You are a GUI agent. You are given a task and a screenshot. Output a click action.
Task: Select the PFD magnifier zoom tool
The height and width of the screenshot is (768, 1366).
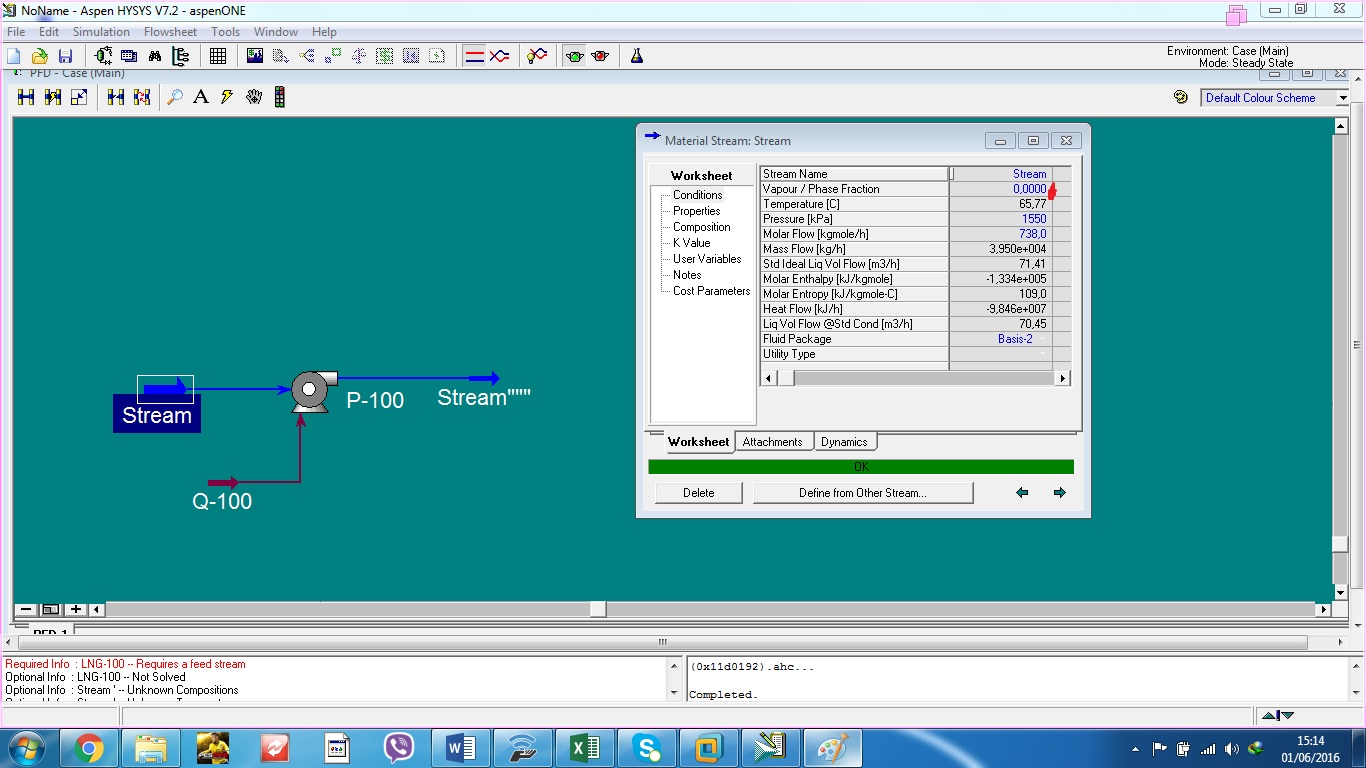(x=175, y=97)
